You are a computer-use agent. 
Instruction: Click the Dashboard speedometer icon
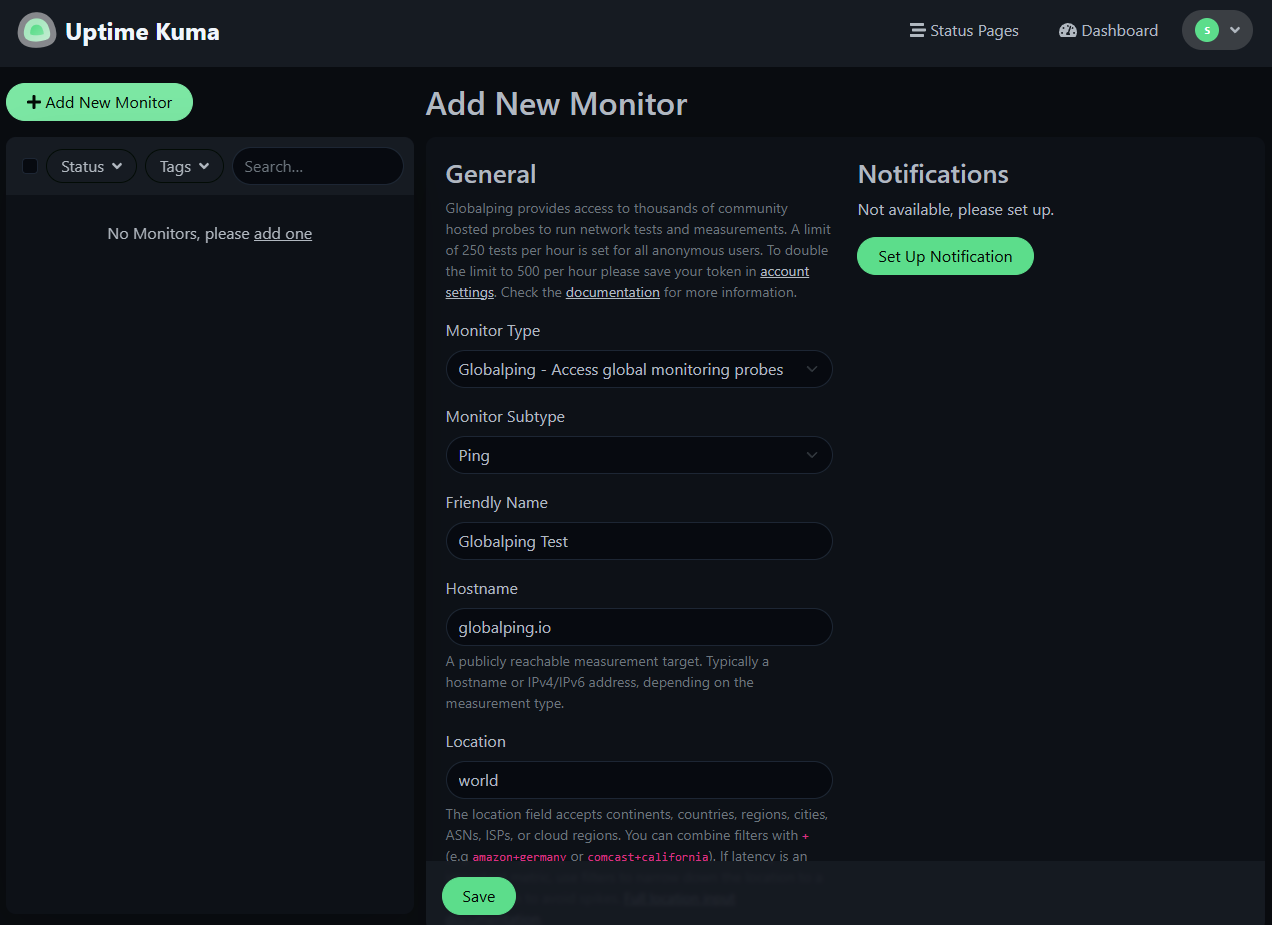[x=1068, y=30]
